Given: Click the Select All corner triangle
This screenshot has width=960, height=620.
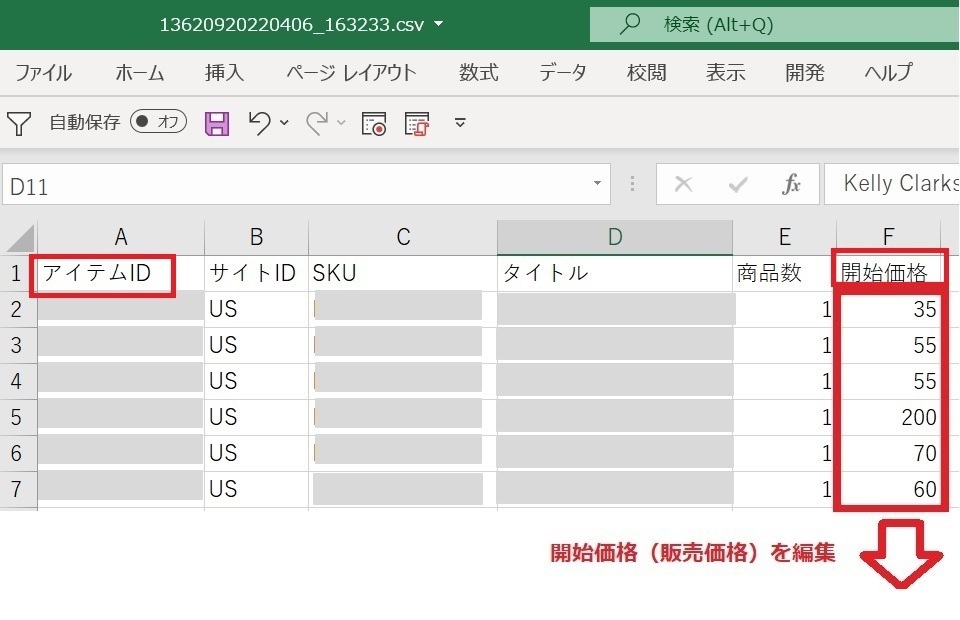Looking at the screenshot, I should pyautogui.click(x=20, y=238).
